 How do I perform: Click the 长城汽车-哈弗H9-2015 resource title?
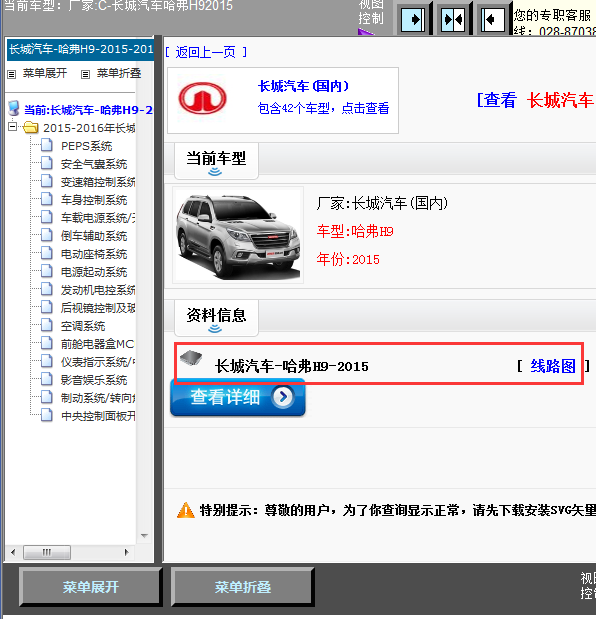point(291,366)
